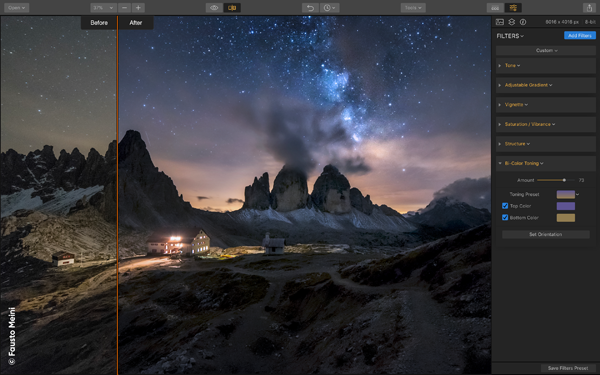
Task: Click the purple Top Color swatch
Action: [566, 206]
